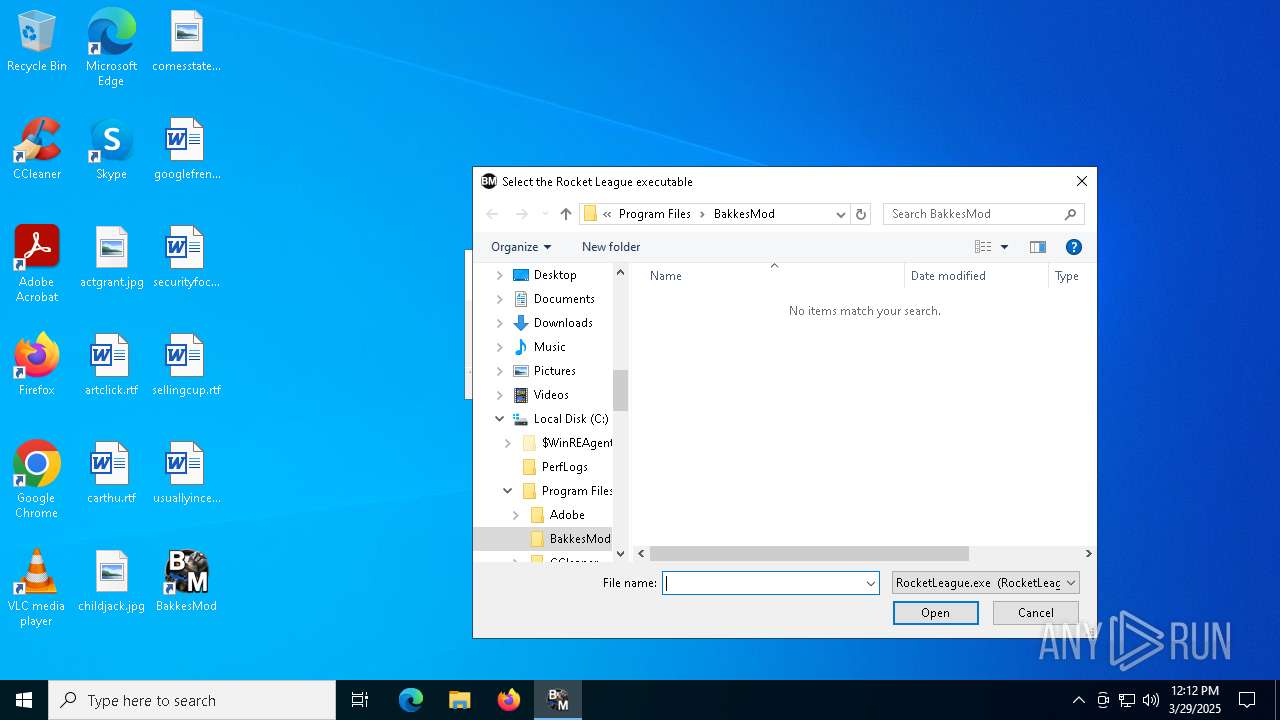Click the File name input field

763,583
